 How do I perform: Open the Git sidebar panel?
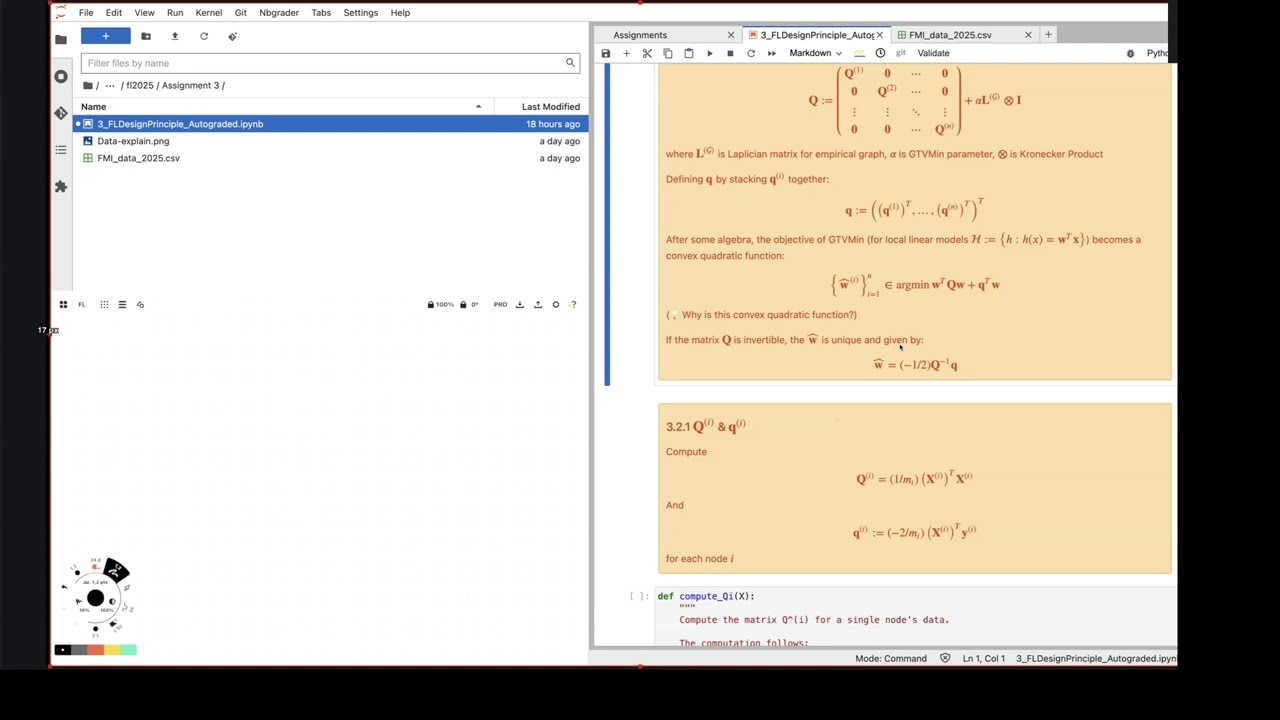[x=61, y=113]
